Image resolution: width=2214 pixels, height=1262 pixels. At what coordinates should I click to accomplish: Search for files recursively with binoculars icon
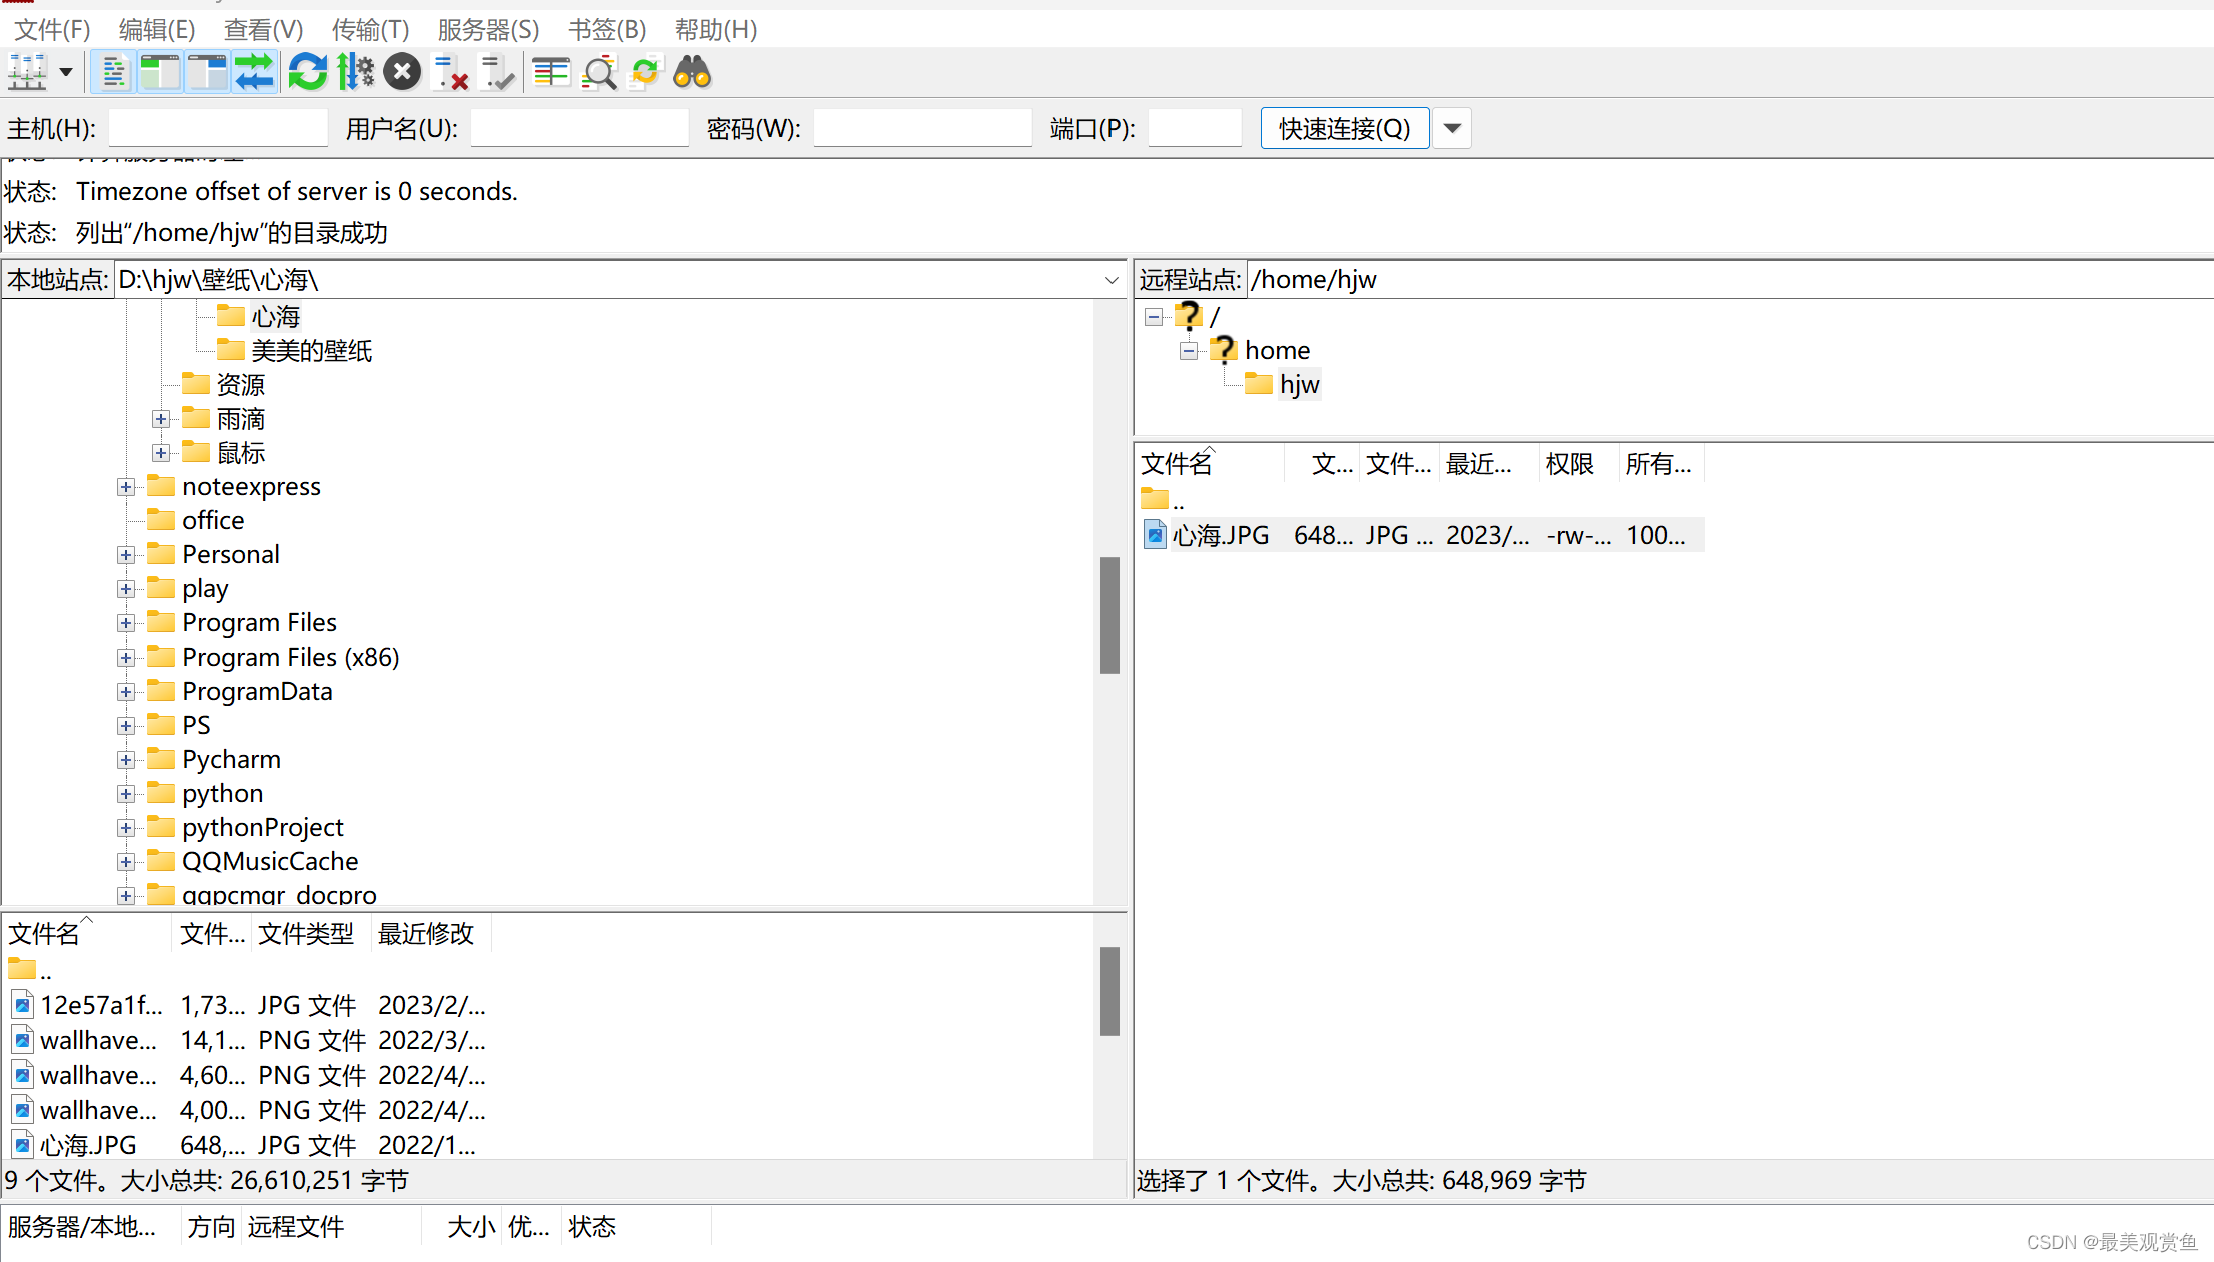point(692,73)
